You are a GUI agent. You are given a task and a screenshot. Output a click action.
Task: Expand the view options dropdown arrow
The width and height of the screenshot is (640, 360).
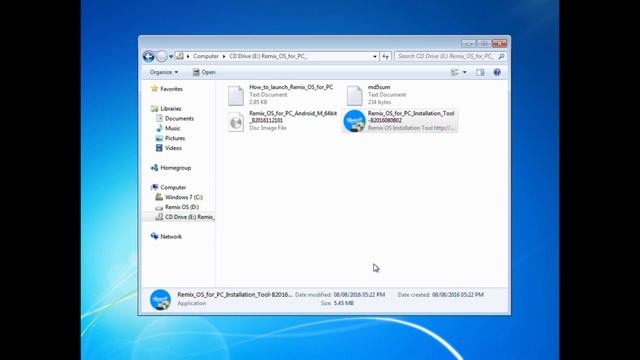click(464, 72)
